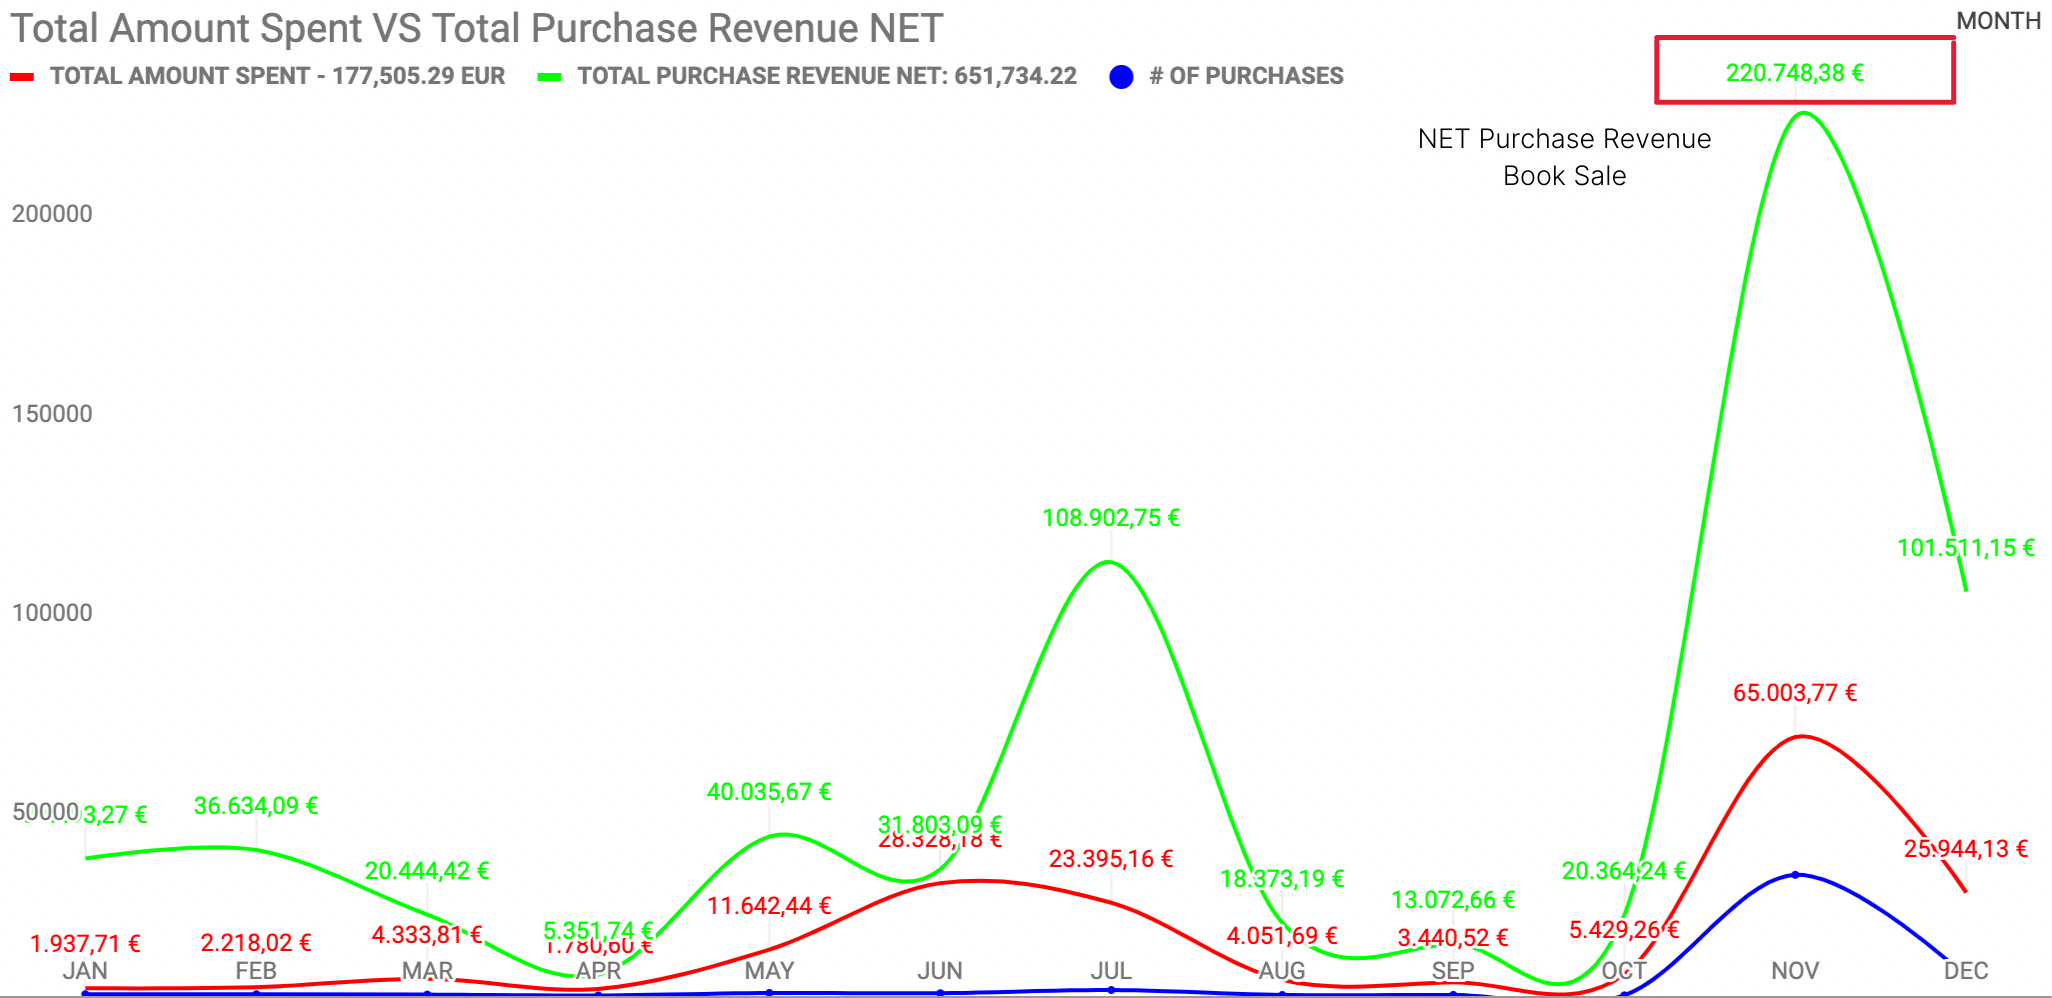
Task: Toggle the TOTAL AMOUNT SPENT legend label
Action: click(x=277, y=76)
